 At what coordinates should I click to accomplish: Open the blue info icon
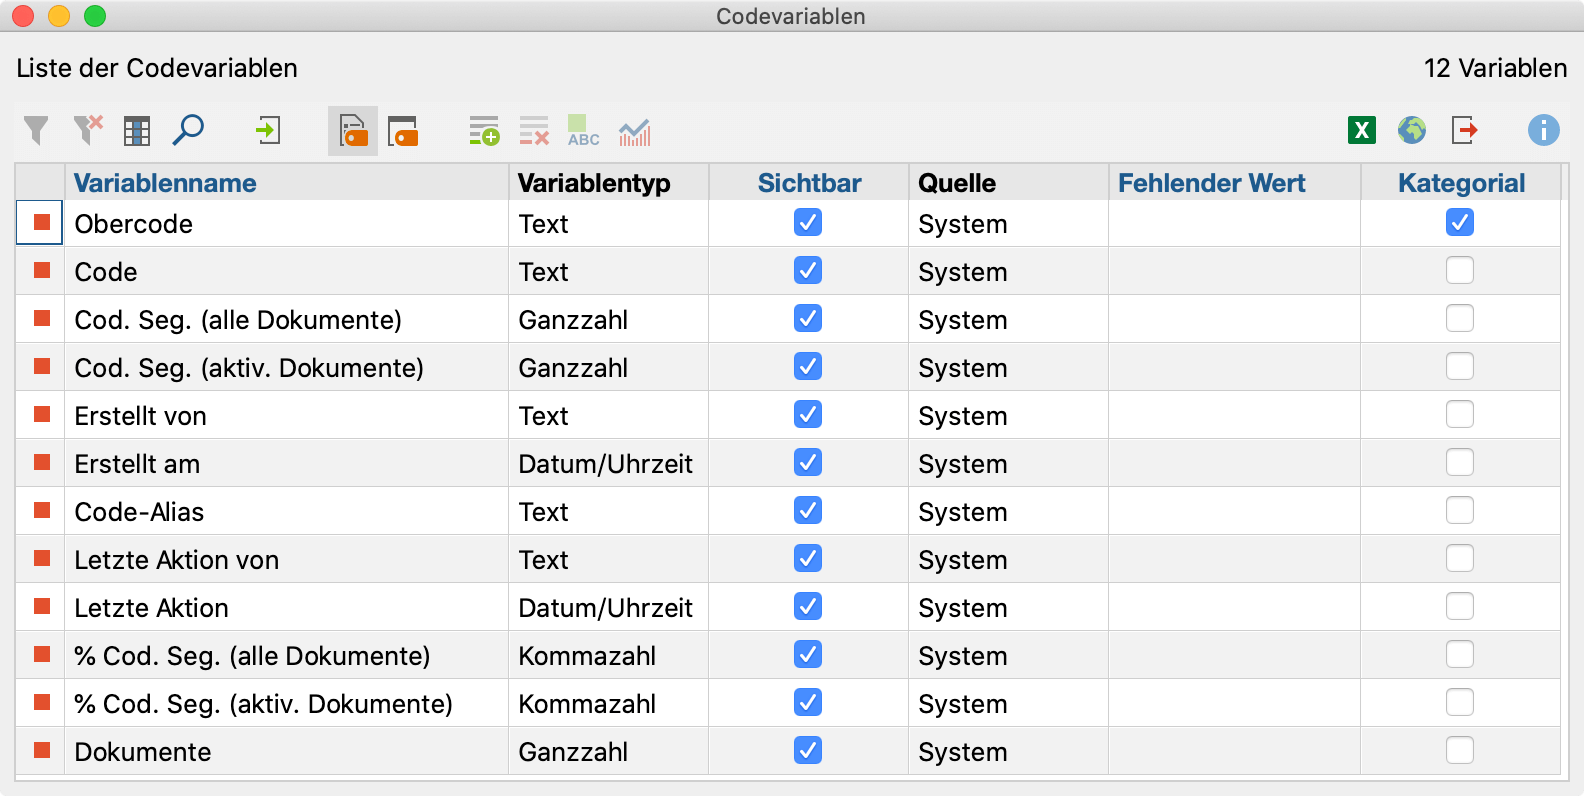(x=1543, y=130)
